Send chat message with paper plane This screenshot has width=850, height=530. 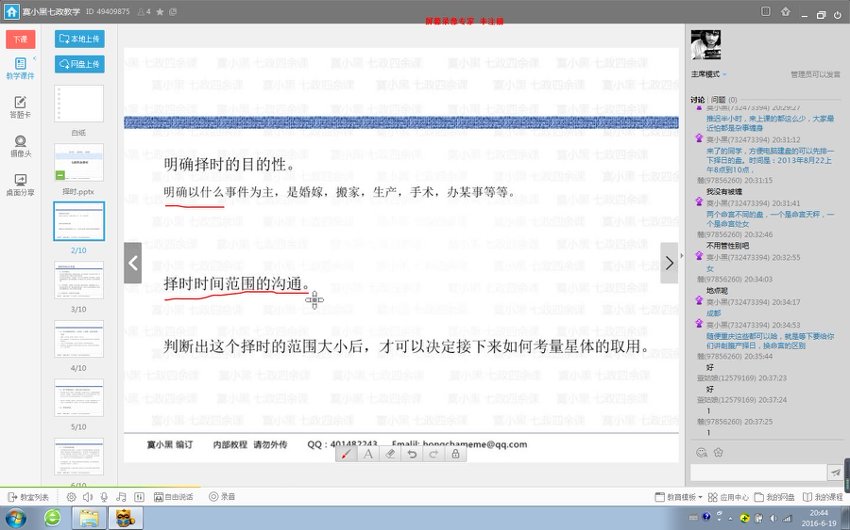click(835, 473)
